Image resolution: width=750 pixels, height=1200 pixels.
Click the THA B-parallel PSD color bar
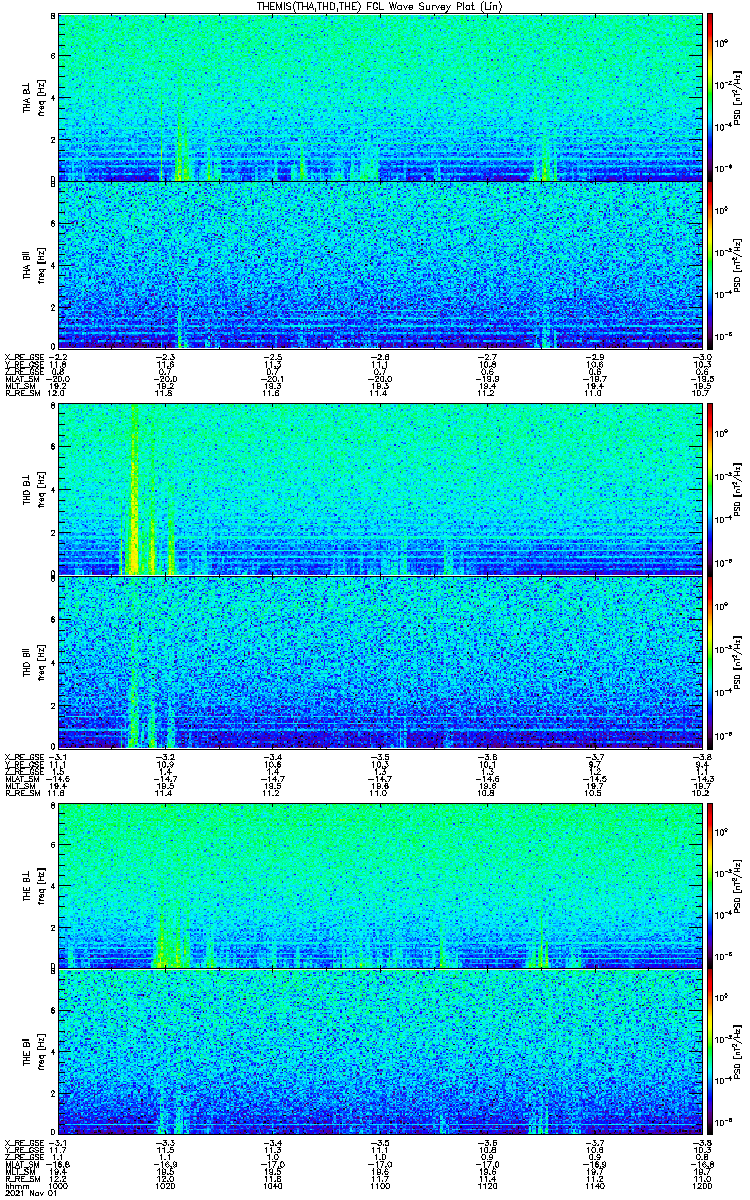click(711, 265)
